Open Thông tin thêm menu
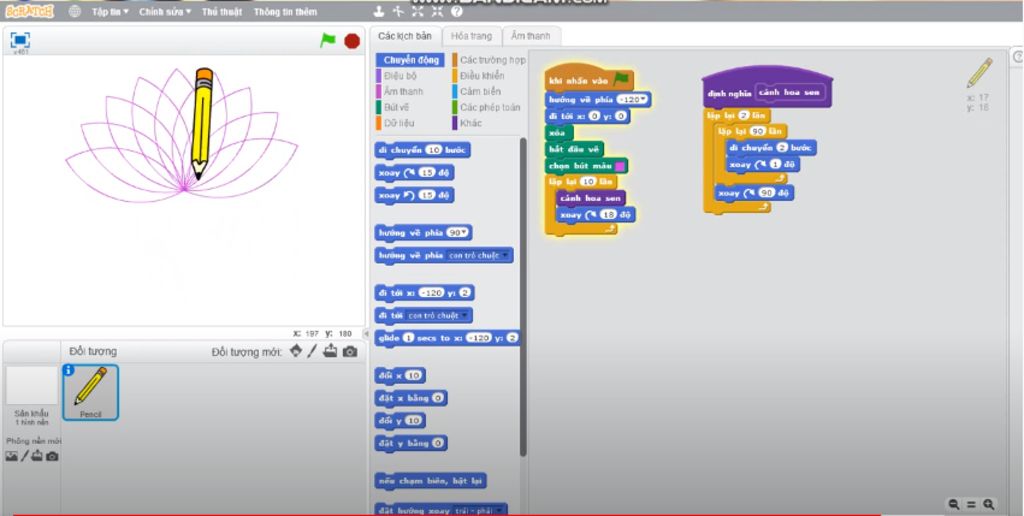1024x516 pixels. tap(285, 12)
